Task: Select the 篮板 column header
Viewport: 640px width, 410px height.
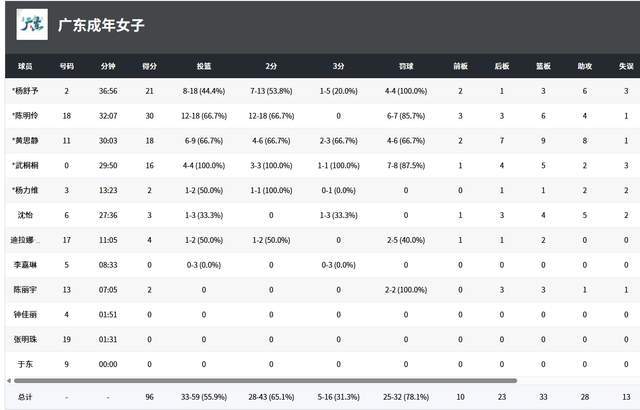Action: 543,66
